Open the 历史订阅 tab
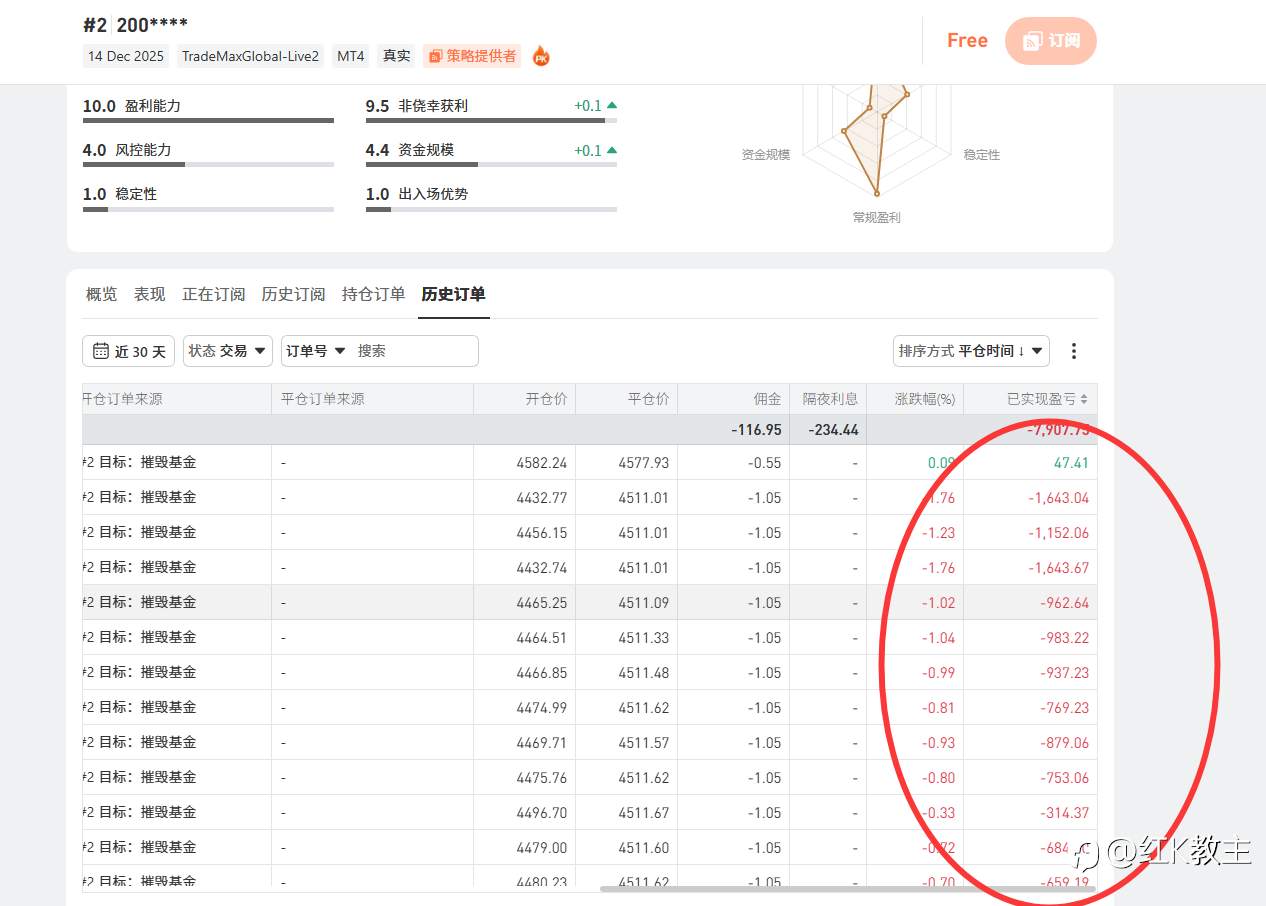1266x906 pixels. point(293,294)
